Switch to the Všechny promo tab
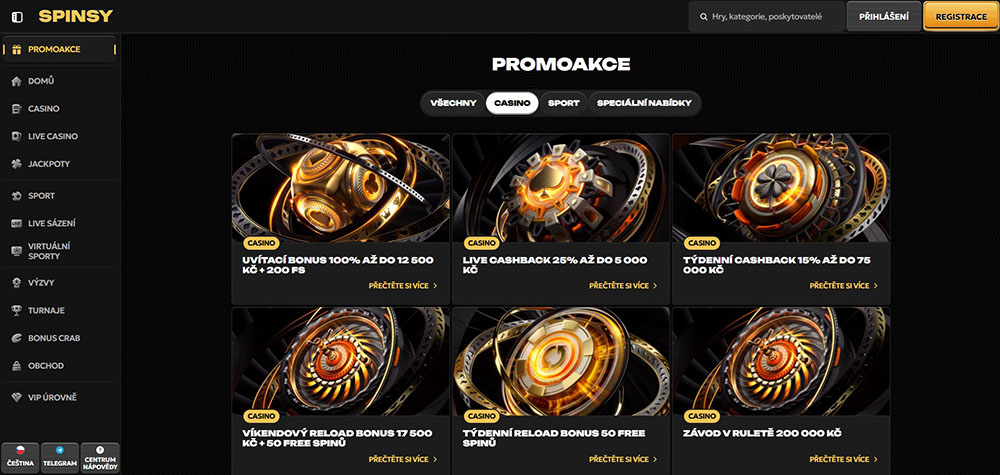 click(x=453, y=103)
